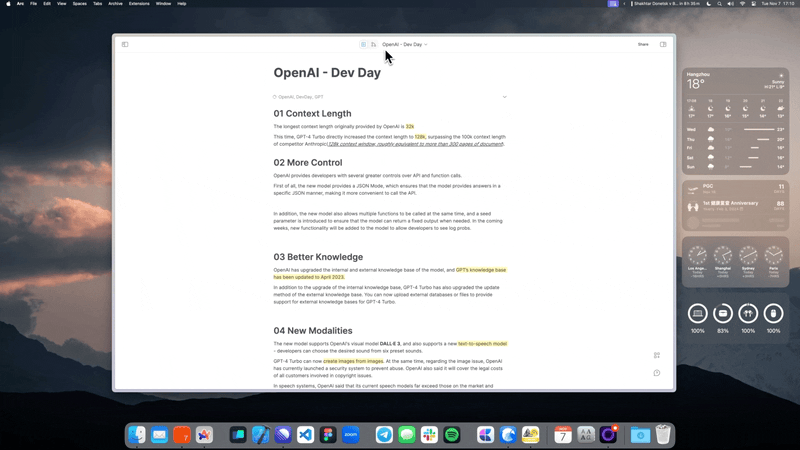800x450 pixels.
Task: Open Font Book in the dock
Action: (x=586, y=435)
